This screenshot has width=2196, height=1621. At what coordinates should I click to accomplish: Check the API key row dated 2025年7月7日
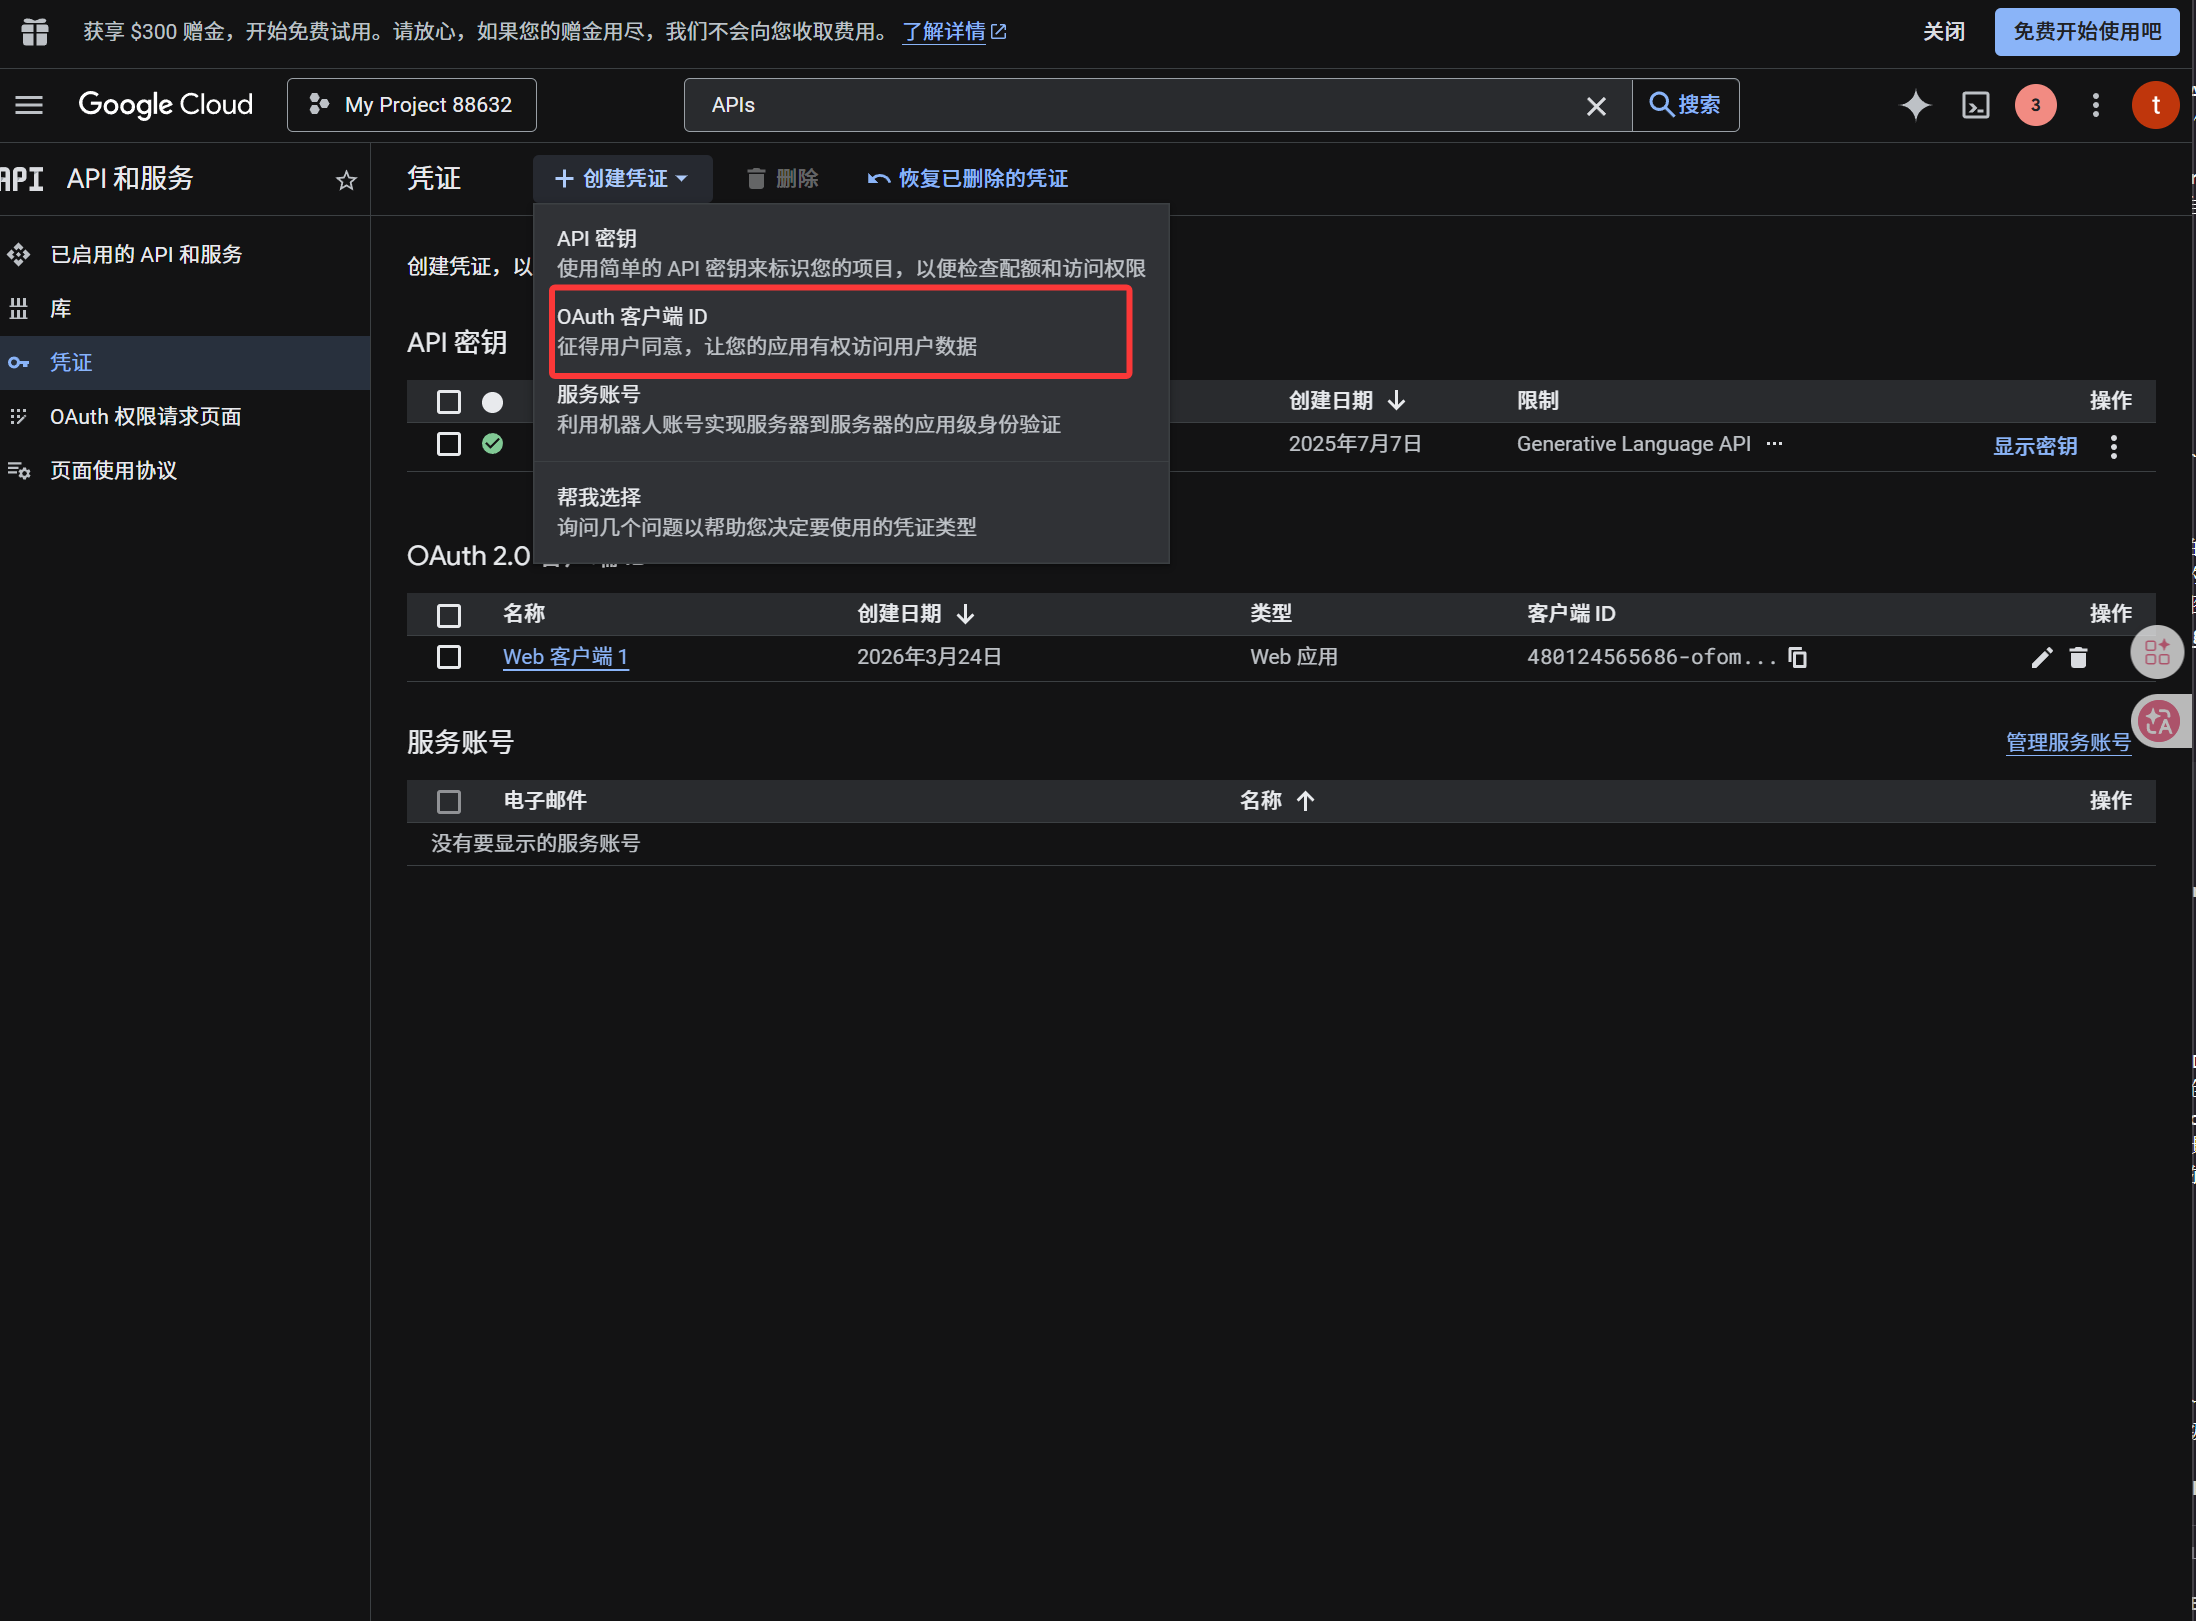(449, 444)
